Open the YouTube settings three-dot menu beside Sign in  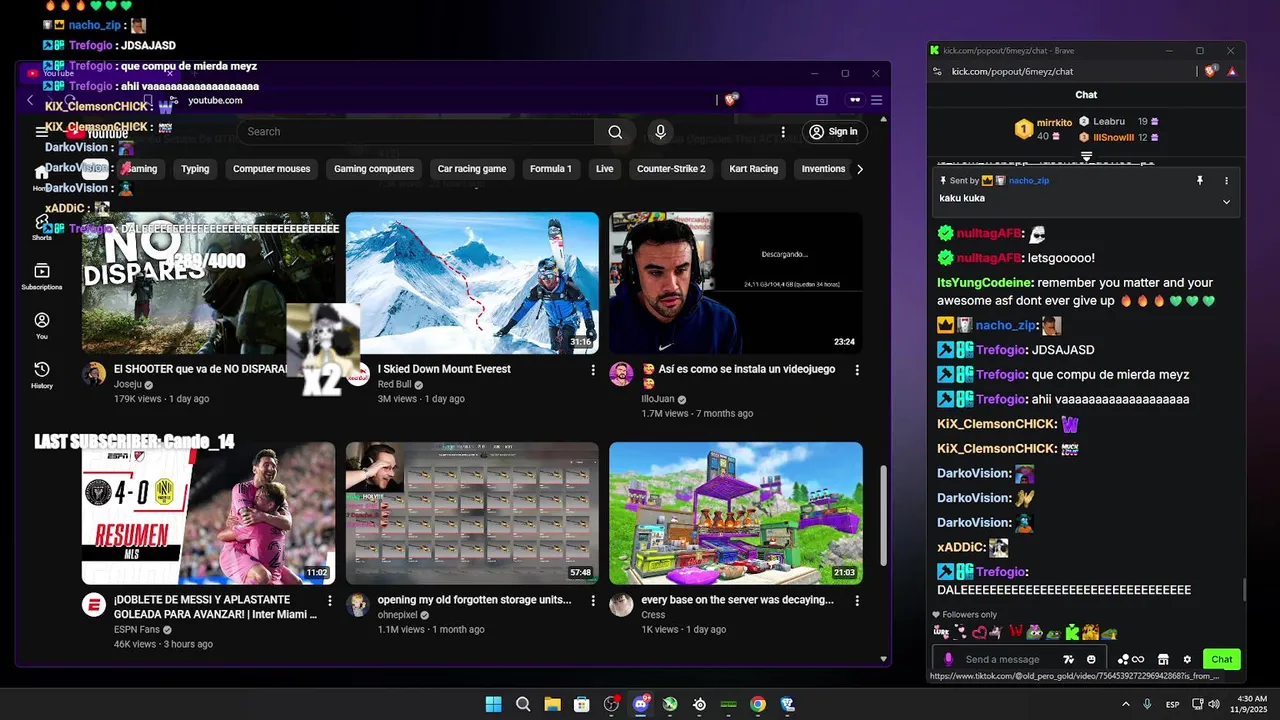pyautogui.click(x=783, y=132)
